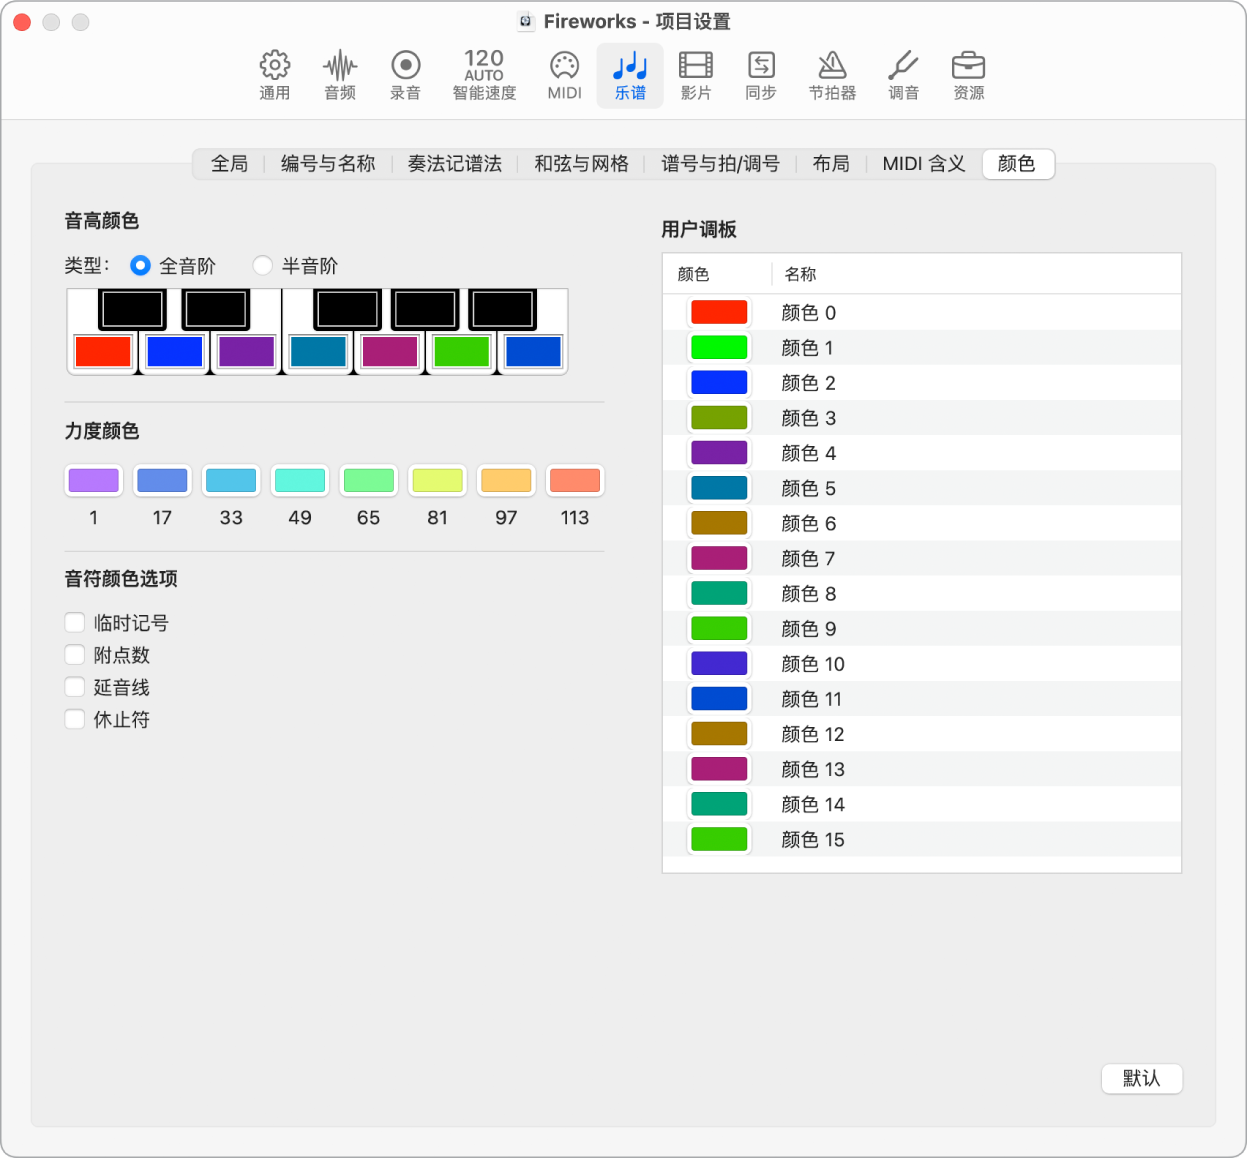The width and height of the screenshot is (1248, 1160).
Task: Open the 调音 tuning pane
Action: [x=903, y=76]
